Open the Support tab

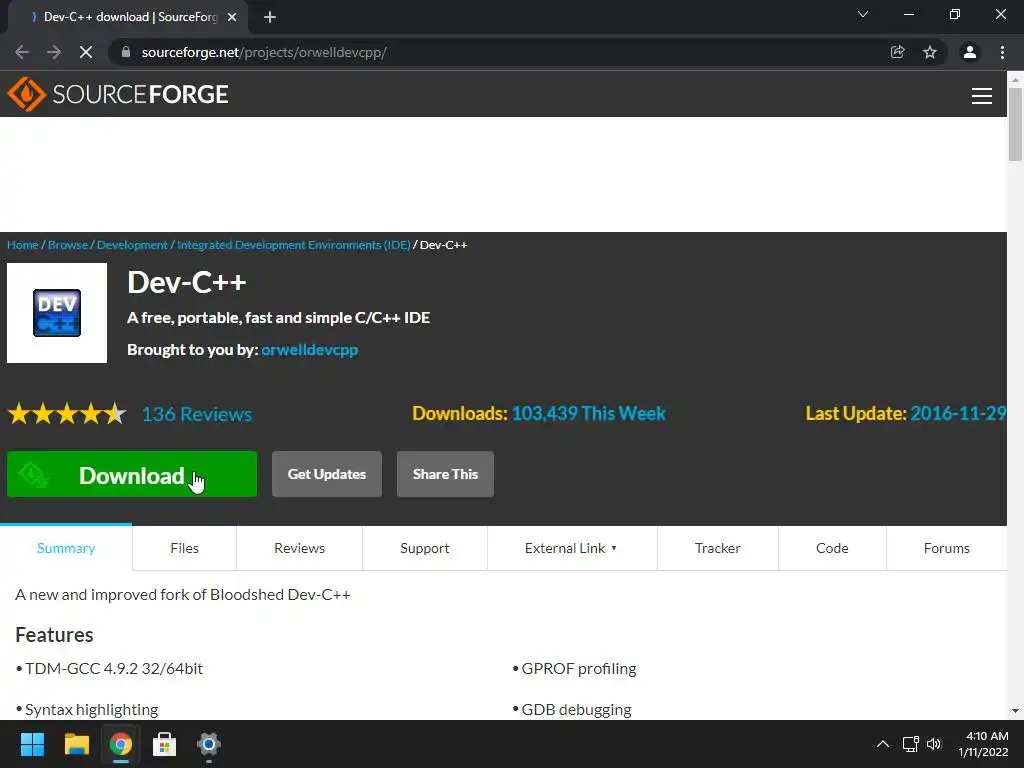click(424, 548)
